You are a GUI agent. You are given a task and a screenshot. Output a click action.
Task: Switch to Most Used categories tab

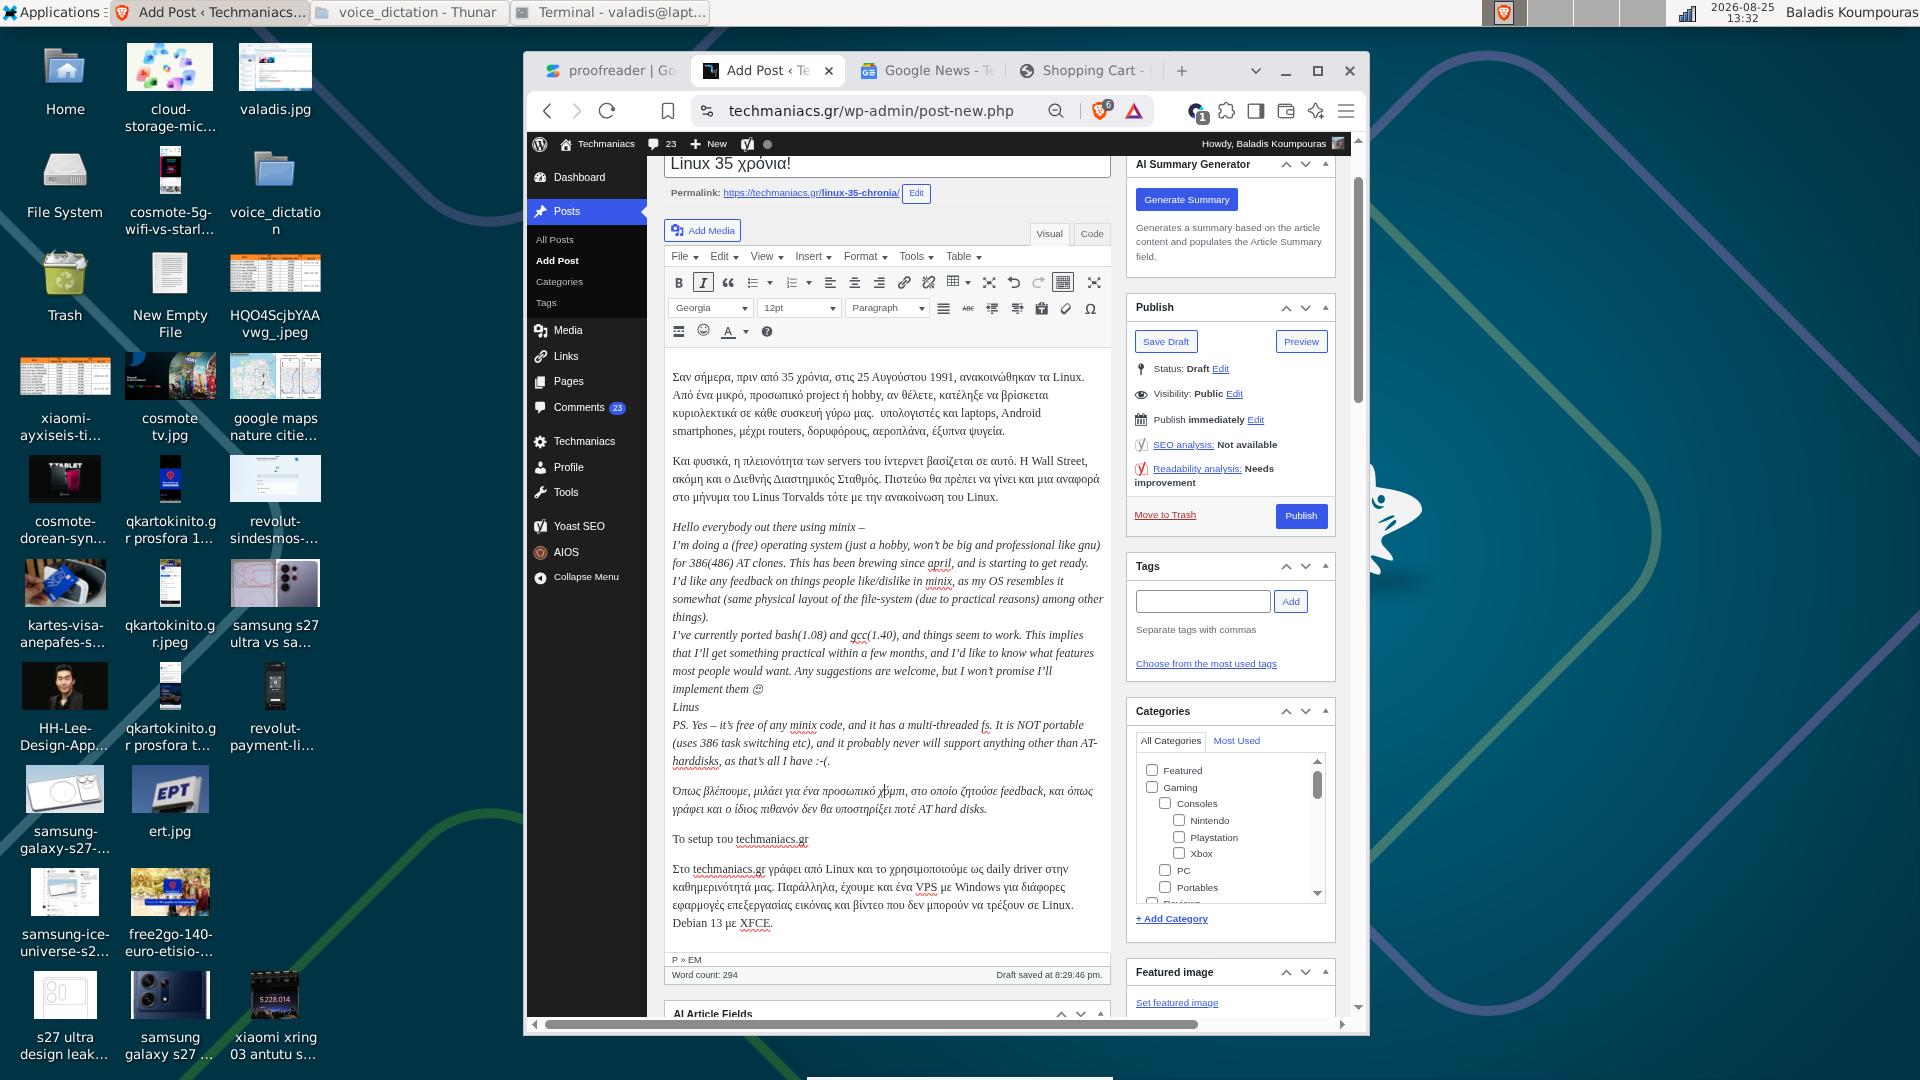click(x=1236, y=741)
